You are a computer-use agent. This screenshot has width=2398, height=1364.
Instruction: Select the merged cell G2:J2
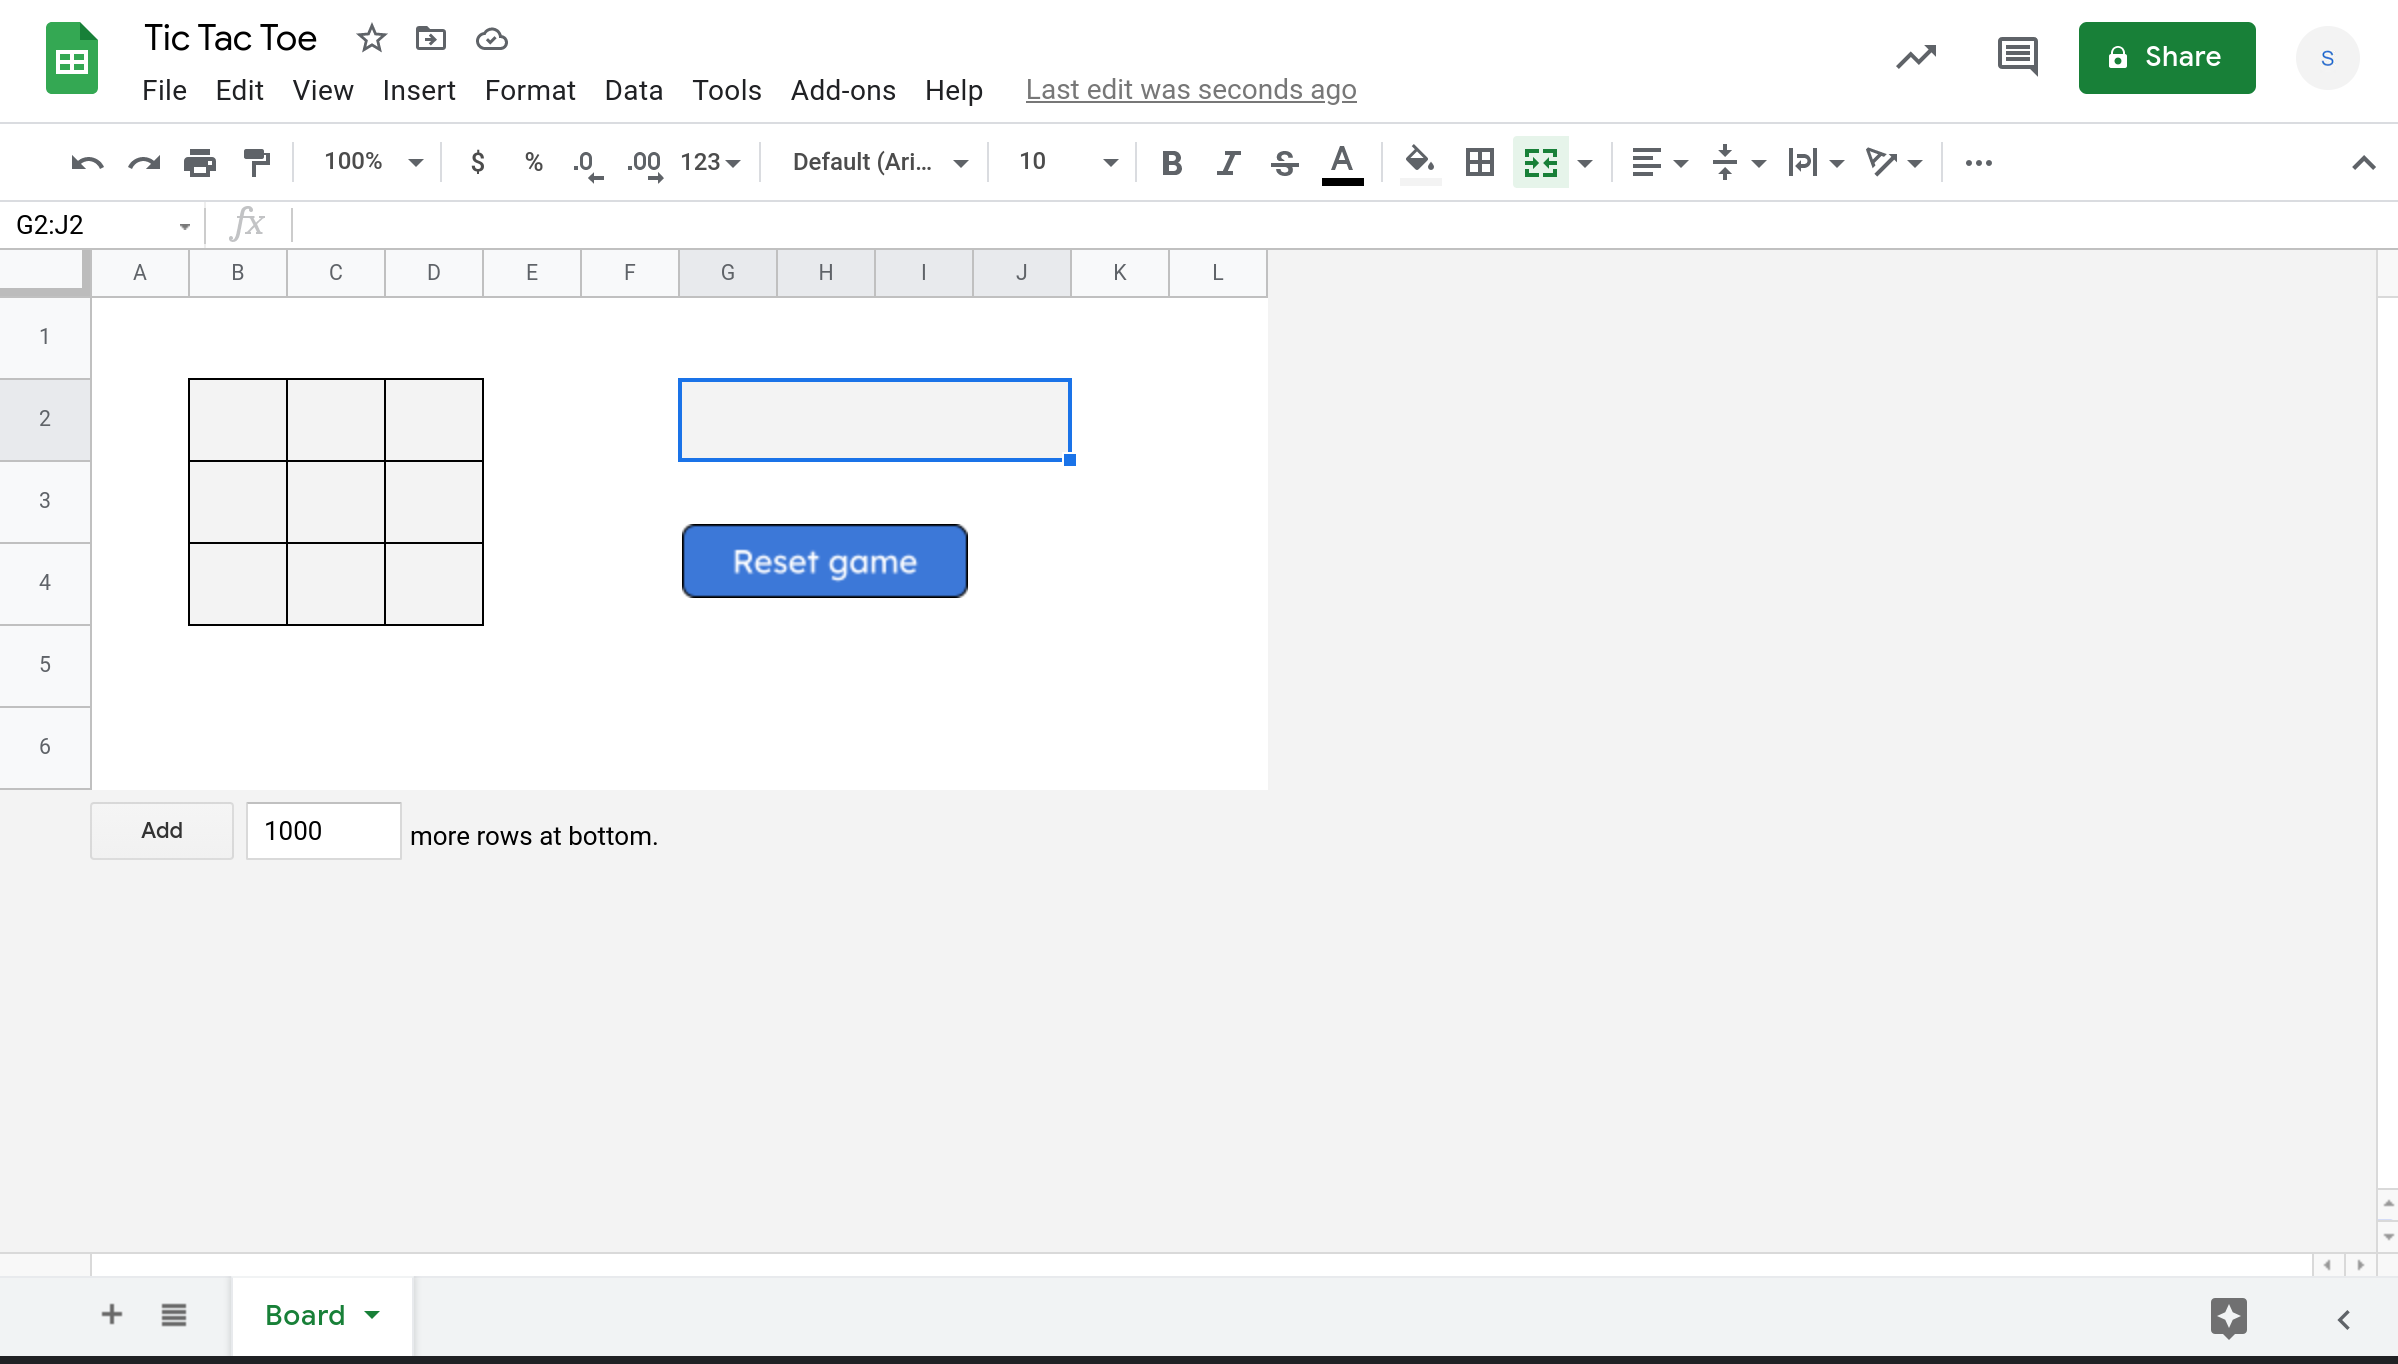coord(875,420)
